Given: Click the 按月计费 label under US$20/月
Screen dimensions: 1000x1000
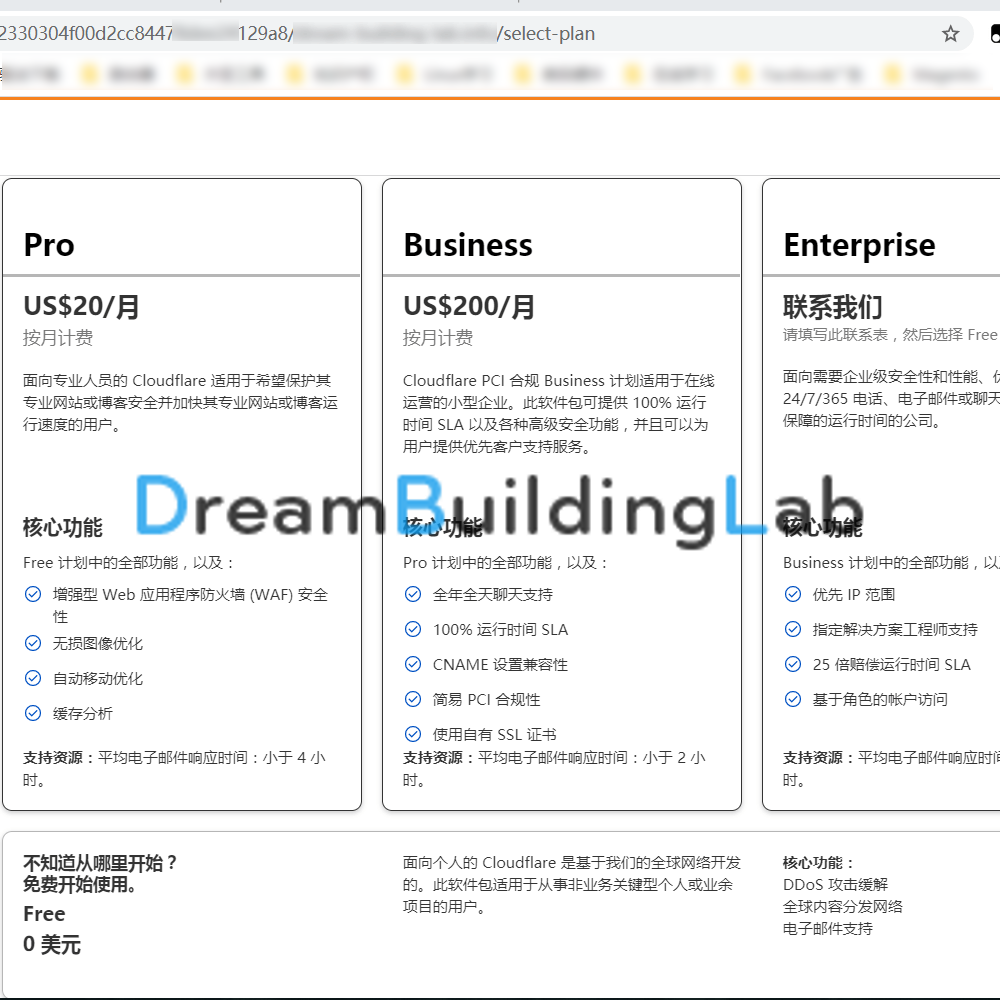Looking at the screenshot, I should [58, 338].
